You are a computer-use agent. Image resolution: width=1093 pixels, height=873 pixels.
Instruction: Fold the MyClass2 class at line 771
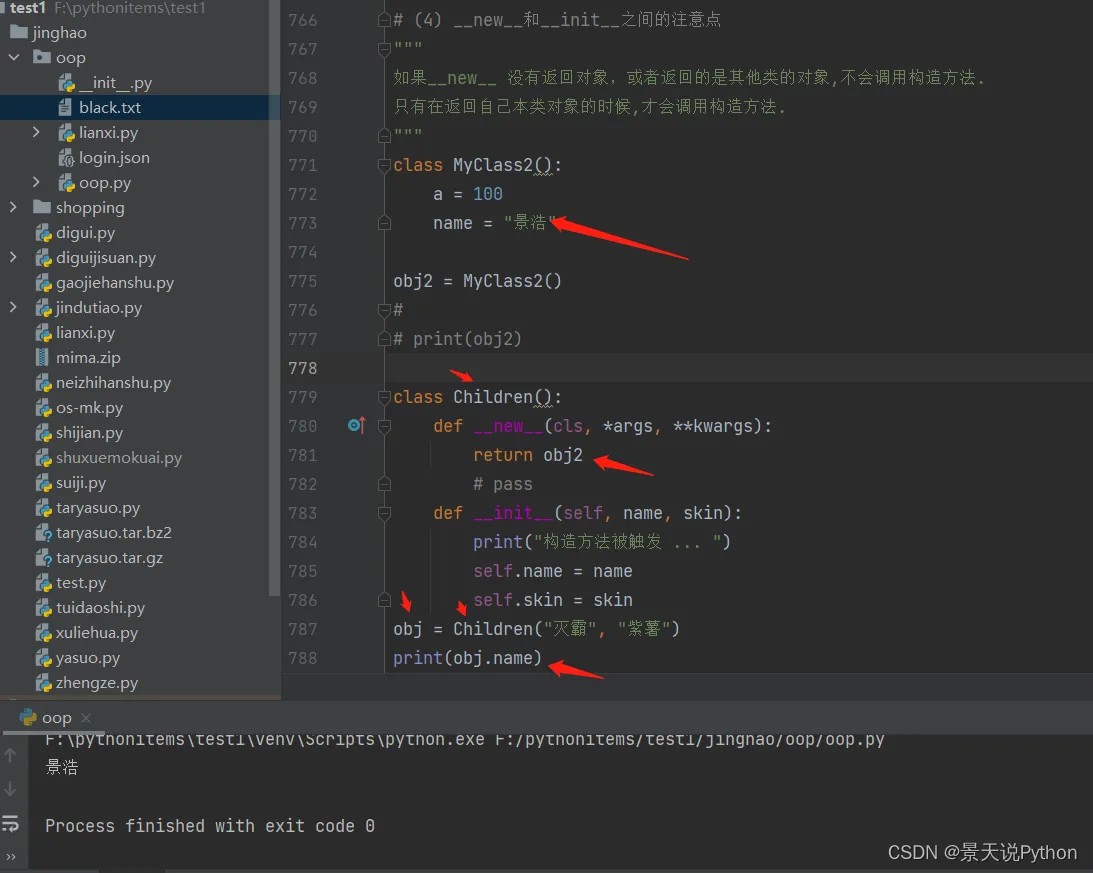tap(384, 165)
